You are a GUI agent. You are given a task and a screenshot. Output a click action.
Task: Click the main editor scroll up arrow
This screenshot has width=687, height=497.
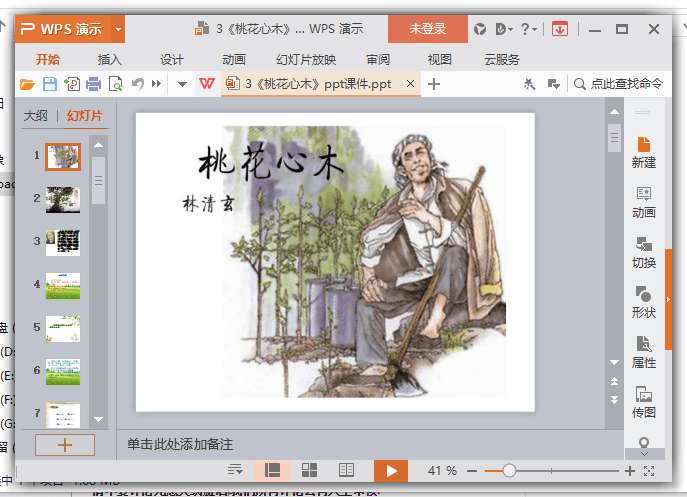coord(615,112)
